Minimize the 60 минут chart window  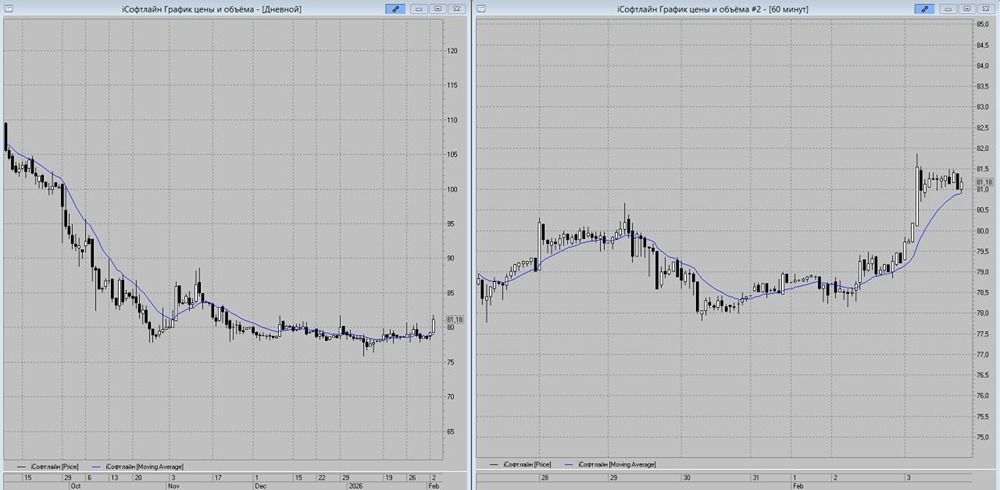pos(949,9)
